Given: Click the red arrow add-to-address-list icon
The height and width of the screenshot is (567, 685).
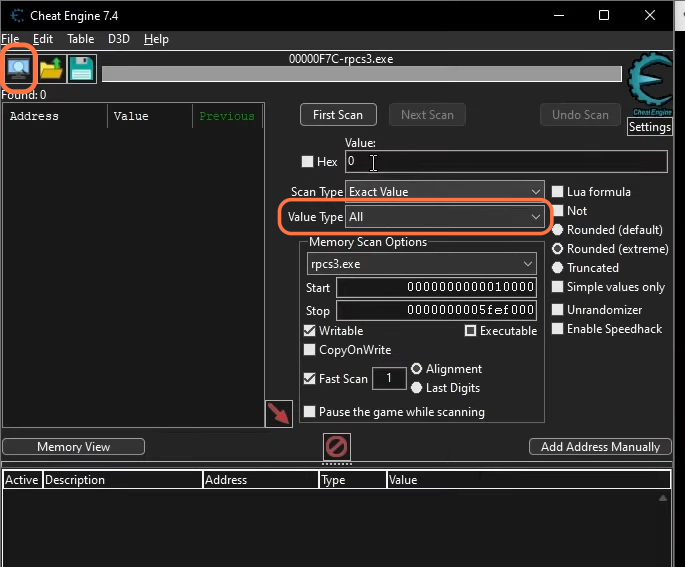Looking at the screenshot, I should (279, 414).
